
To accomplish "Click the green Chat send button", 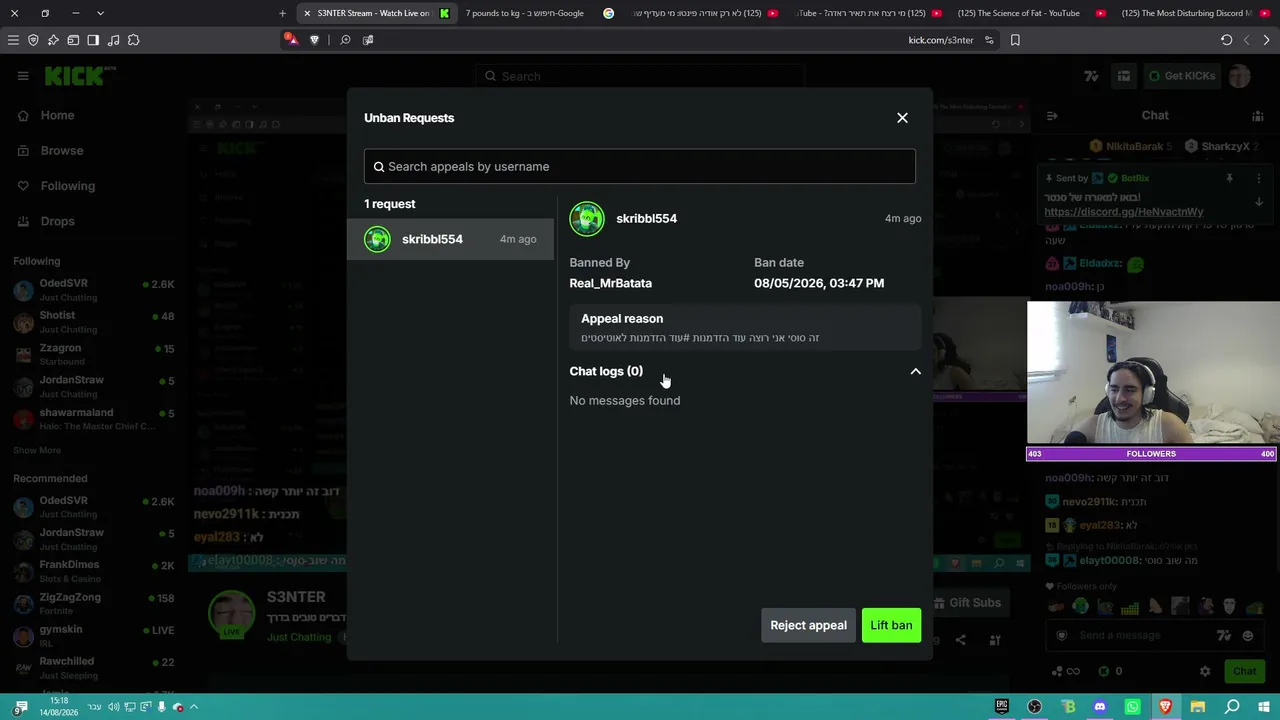I will [x=1244, y=671].
